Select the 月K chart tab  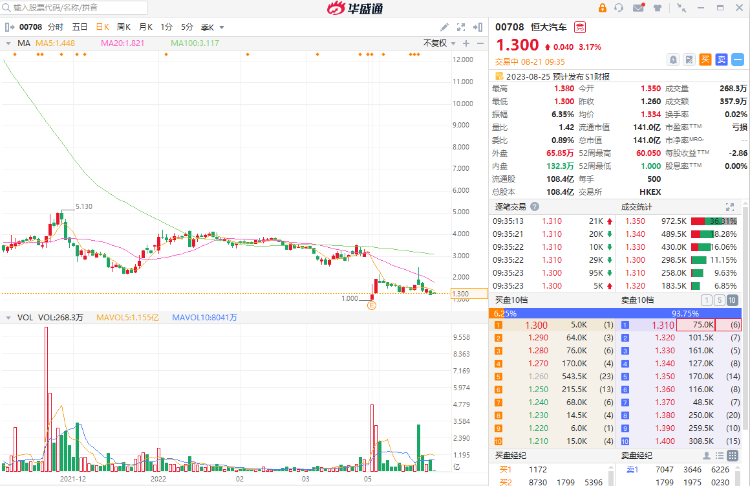click(145, 27)
